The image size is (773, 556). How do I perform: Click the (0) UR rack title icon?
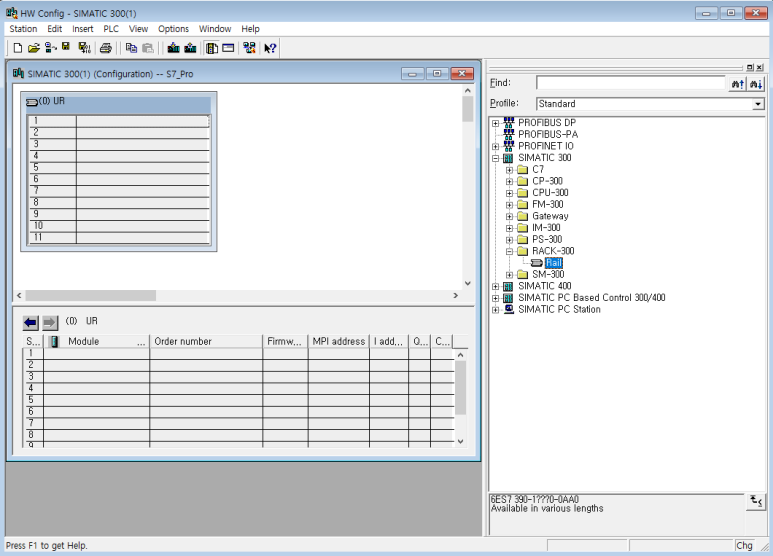point(32,102)
